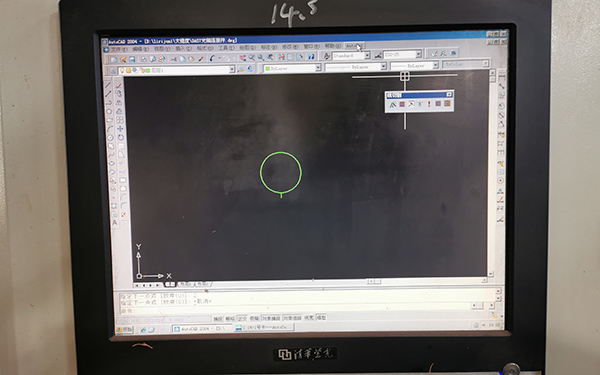The image size is (600, 375).
Task: Open the Standard text style dropdown
Action: pyautogui.click(x=351, y=56)
